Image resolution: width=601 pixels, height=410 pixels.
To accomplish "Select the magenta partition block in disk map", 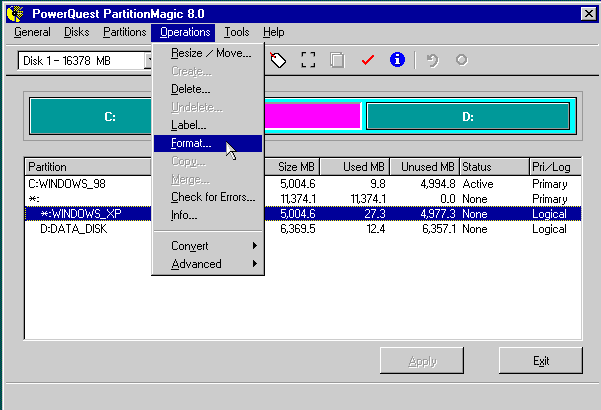I will tap(312, 116).
